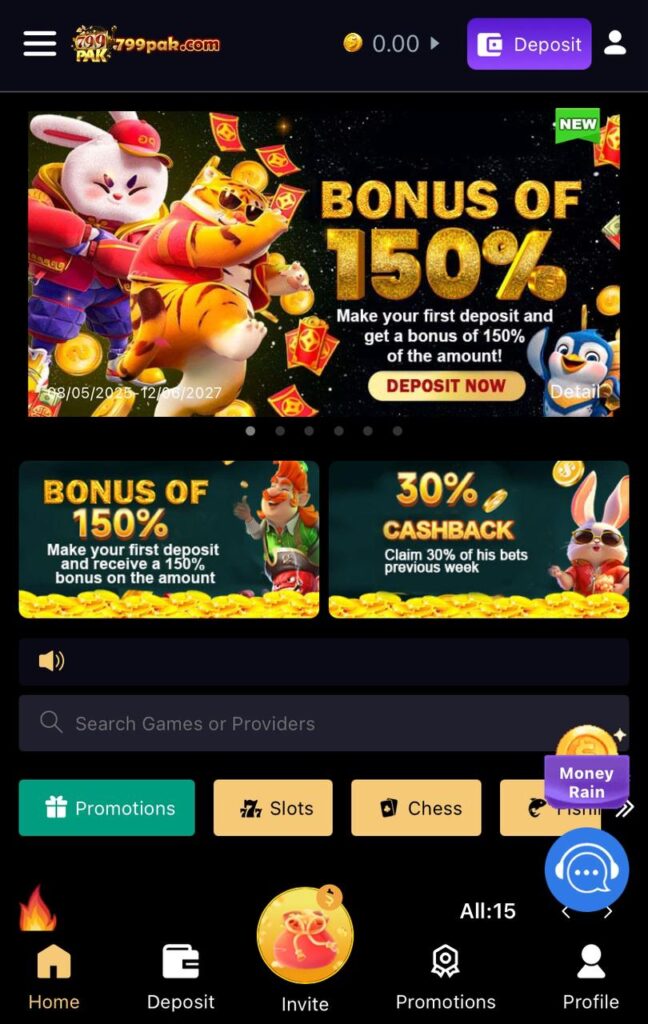The image size is (648, 1024).
Task: Tap the Invite money bag icon
Action: [x=305, y=935]
